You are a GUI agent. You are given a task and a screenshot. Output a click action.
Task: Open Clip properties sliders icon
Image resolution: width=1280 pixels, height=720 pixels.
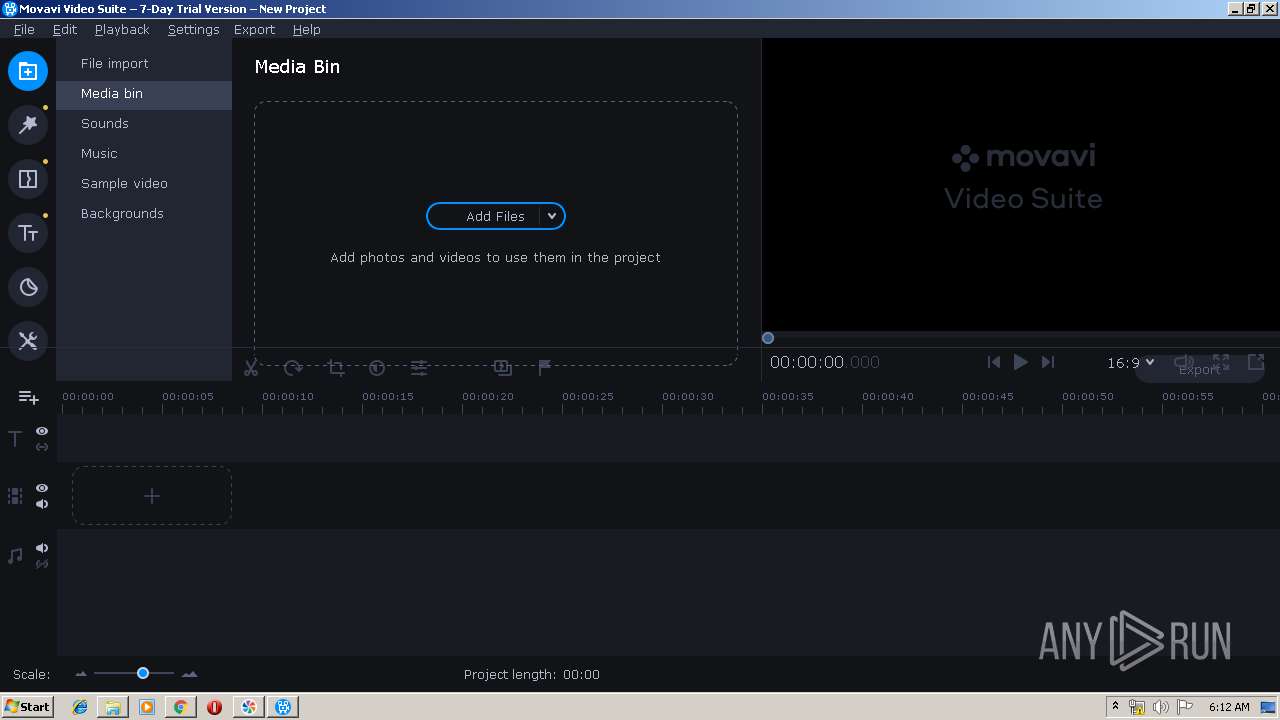[419, 368]
